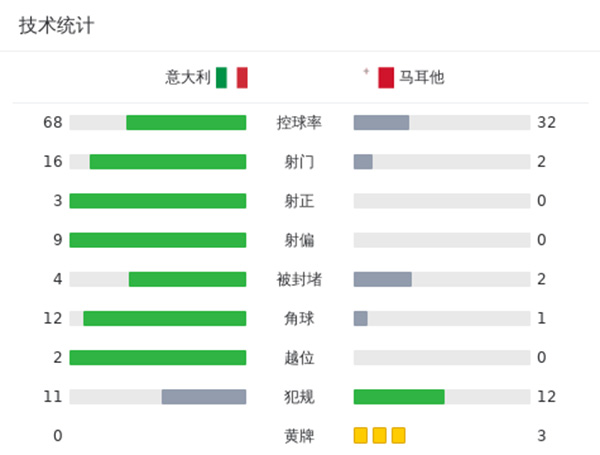Click the last yellow card icon
The width and height of the screenshot is (600, 455).
[398, 435]
